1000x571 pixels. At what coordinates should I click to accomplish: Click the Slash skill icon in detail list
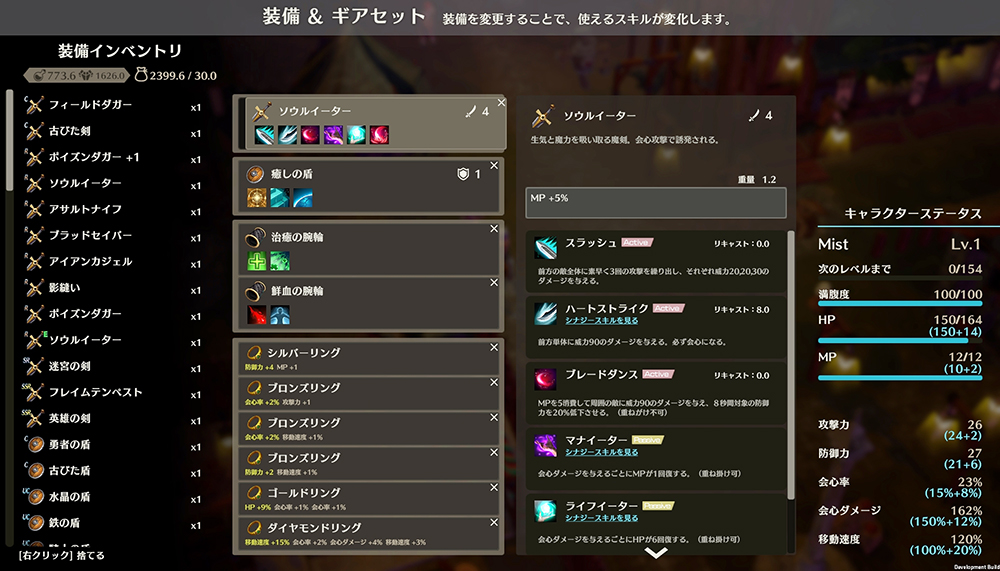[x=545, y=247]
